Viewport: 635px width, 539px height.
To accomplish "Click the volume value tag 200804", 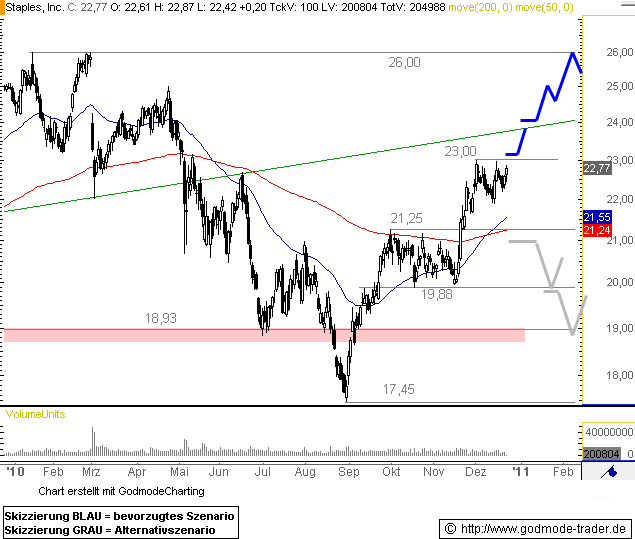I will tap(601, 454).
